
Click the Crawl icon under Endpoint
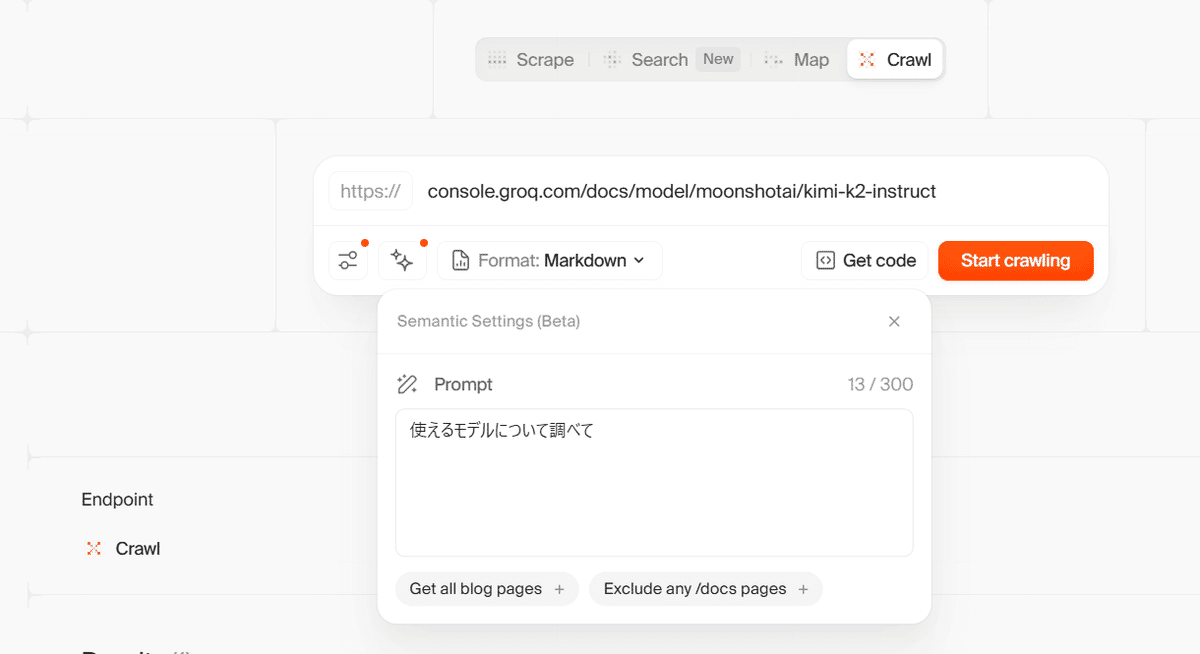pos(94,548)
